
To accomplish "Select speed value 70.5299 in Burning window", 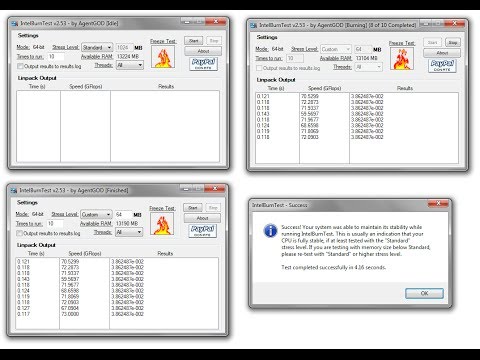I will click(x=310, y=96).
